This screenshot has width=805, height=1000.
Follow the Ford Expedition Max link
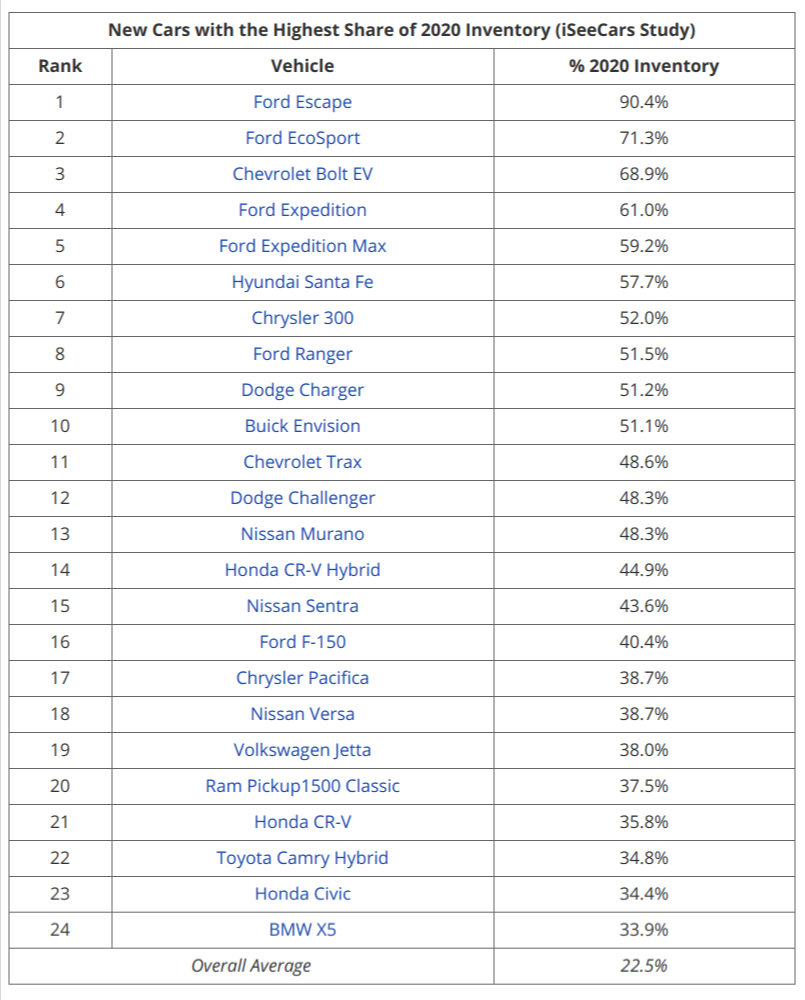(x=302, y=246)
